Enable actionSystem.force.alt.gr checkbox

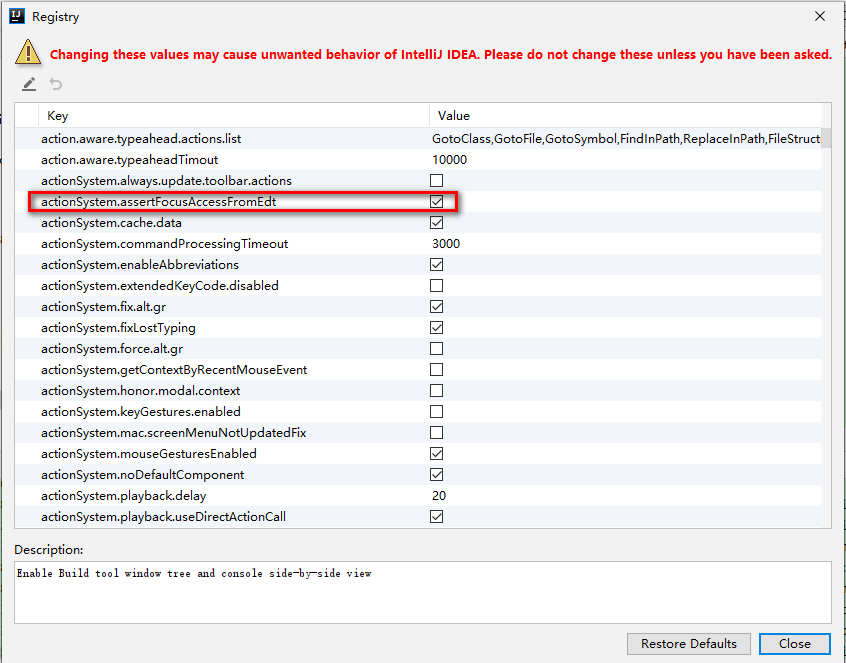(x=436, y=348)
